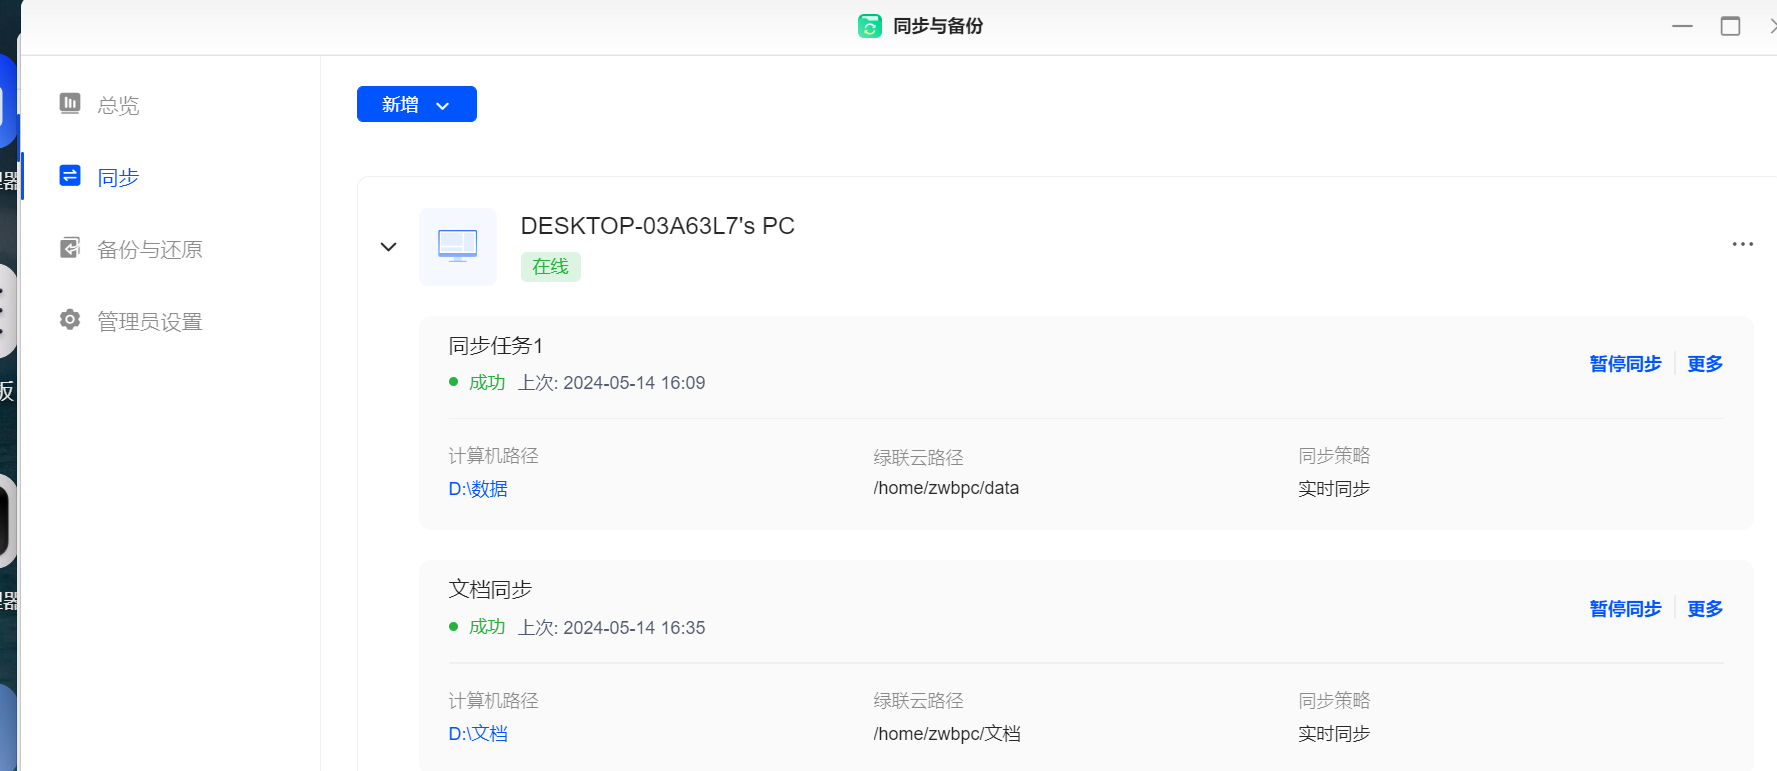Click the 管理员设置 gear icon
This screenshot has height=771, width=1777.
click(x=70, y=320)
